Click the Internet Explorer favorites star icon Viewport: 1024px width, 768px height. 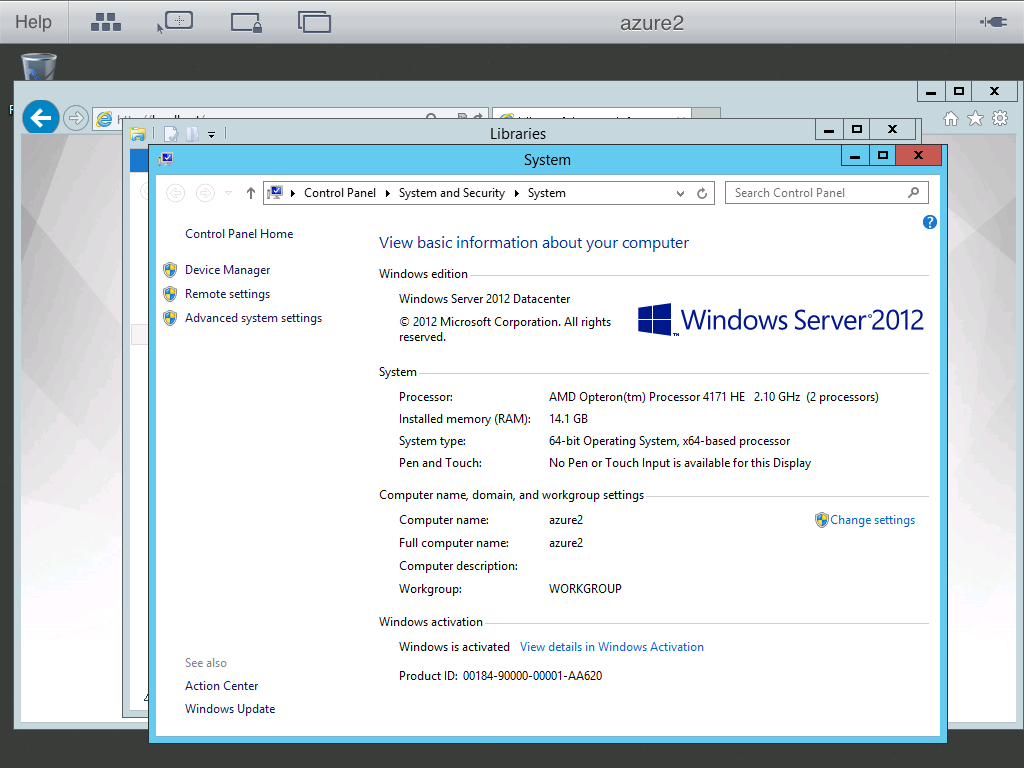coord(975,118)
